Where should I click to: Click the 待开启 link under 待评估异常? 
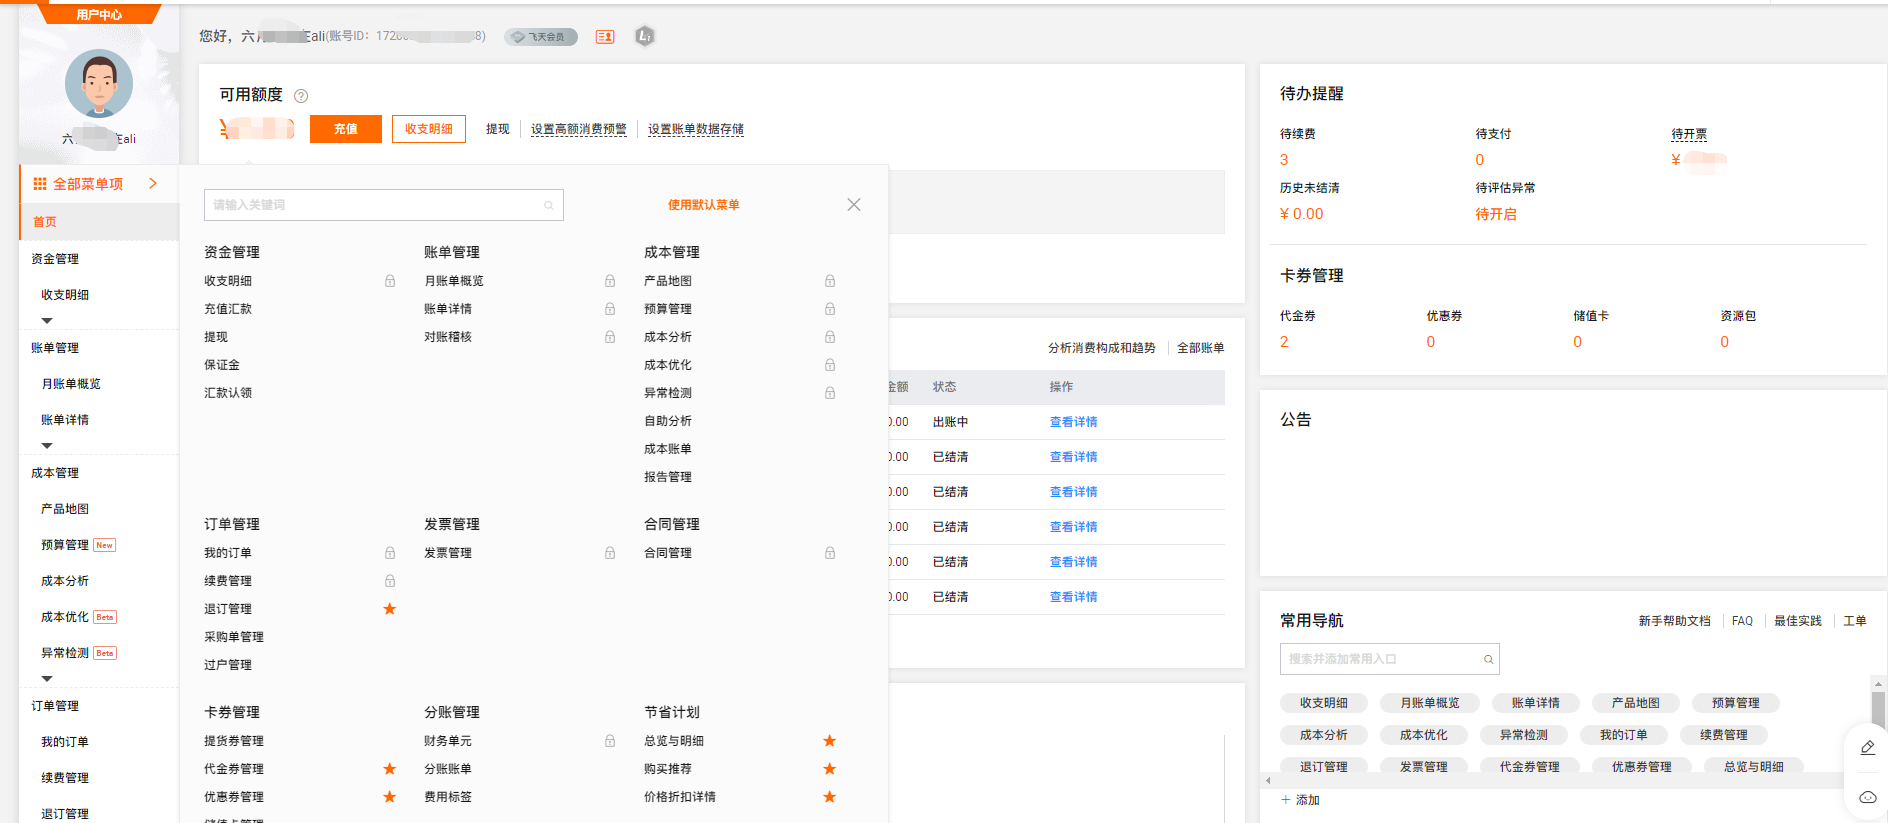(1496, 214)
